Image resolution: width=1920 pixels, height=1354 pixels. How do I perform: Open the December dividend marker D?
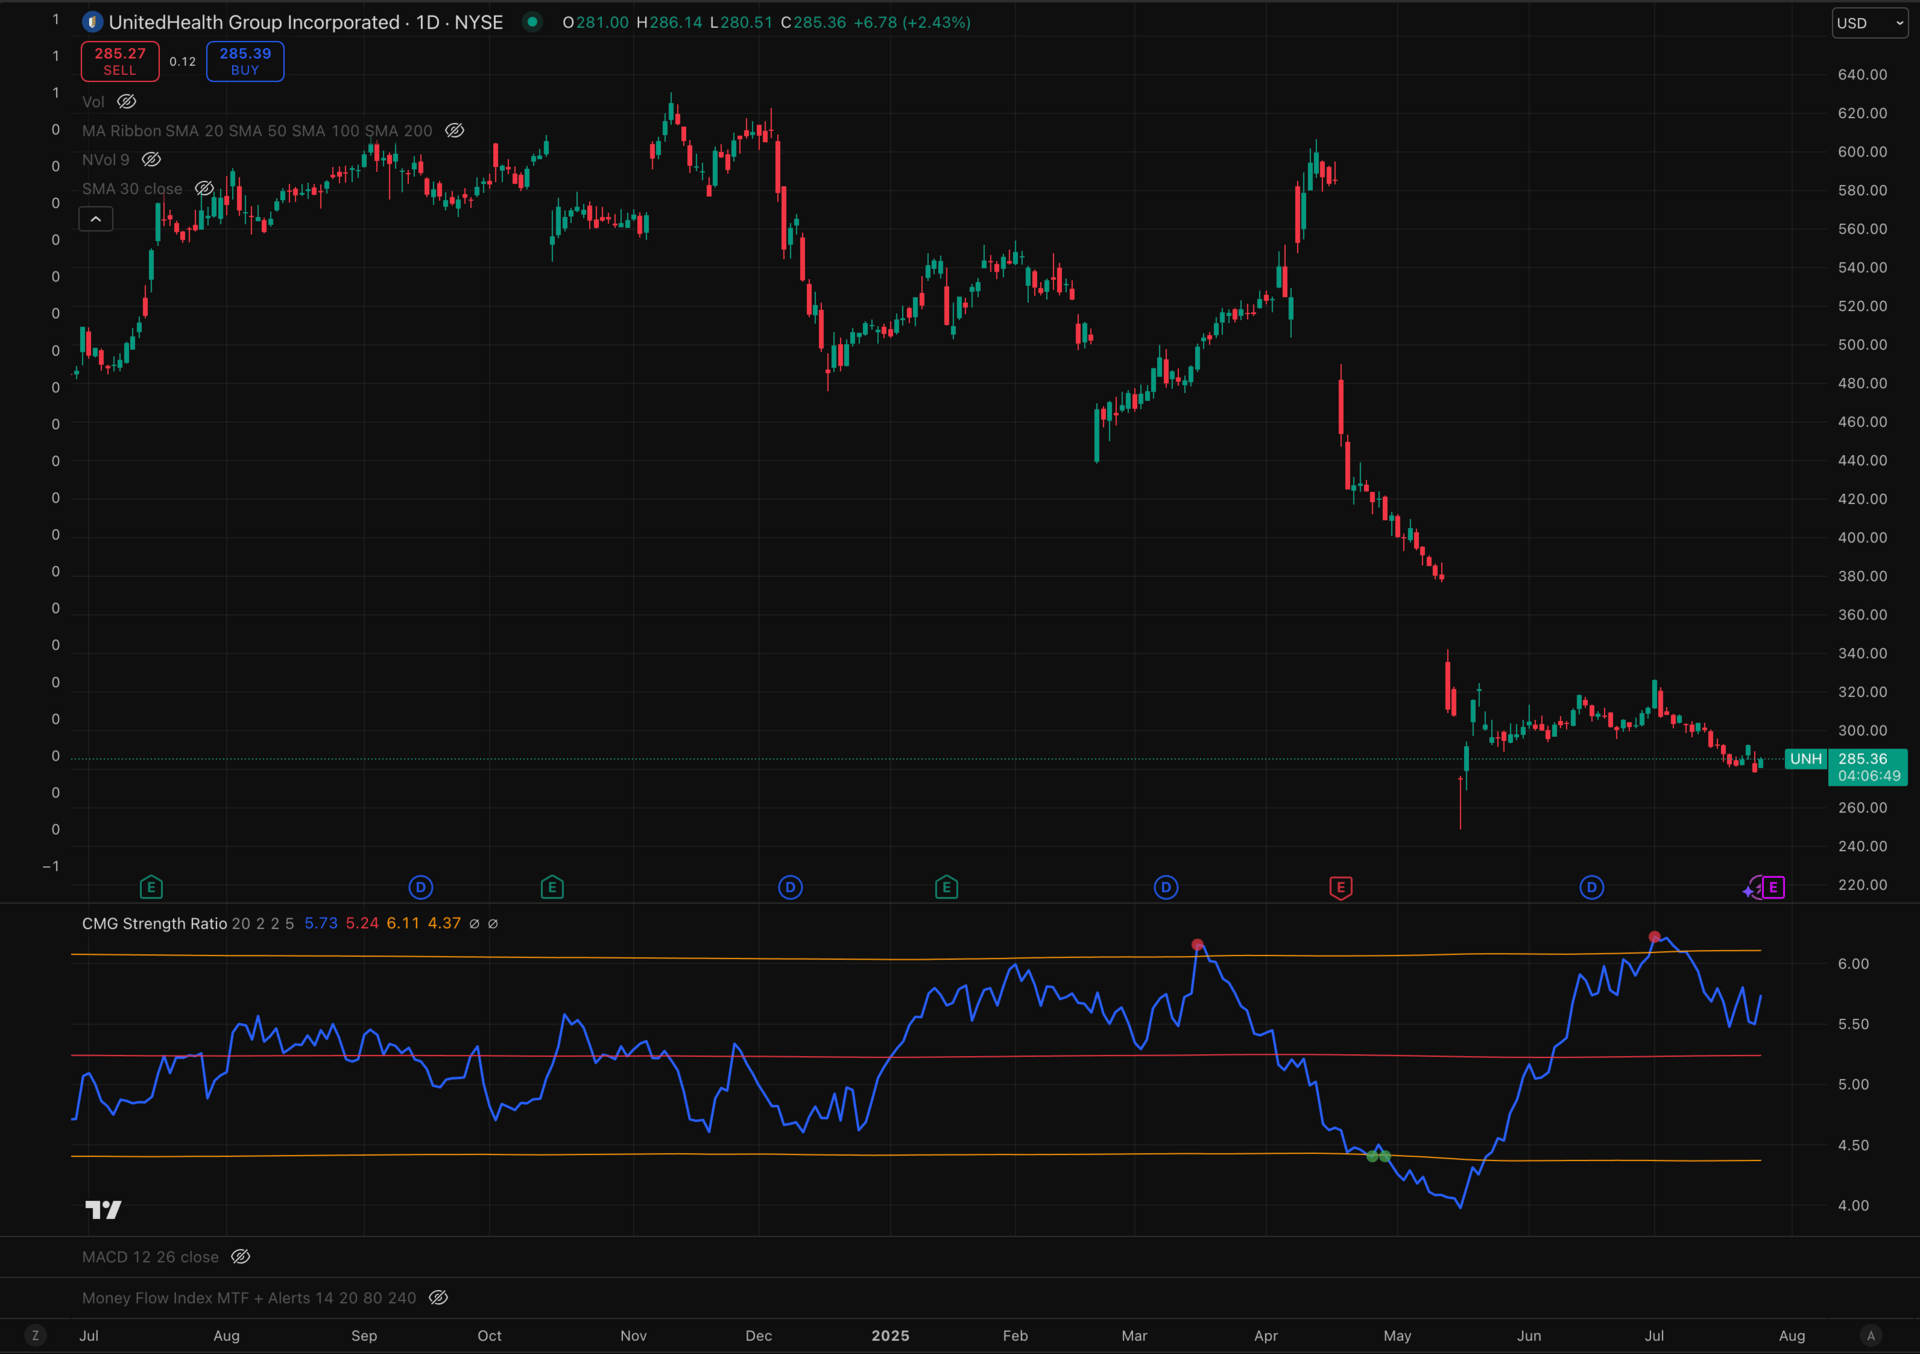click(790, 887)
